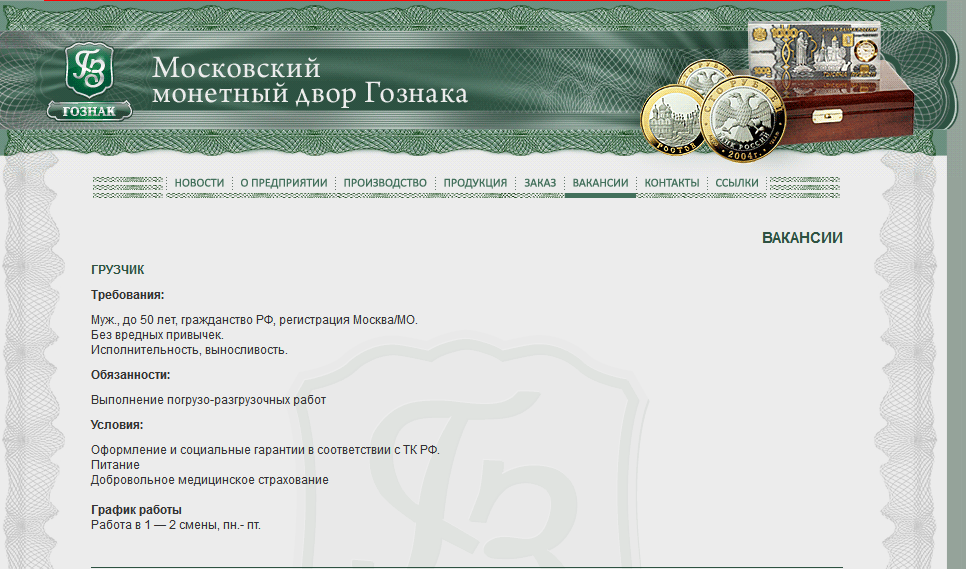966x569 pixels.
Task: Go to КОНТАКТЫ page
Action: (672, 183)
